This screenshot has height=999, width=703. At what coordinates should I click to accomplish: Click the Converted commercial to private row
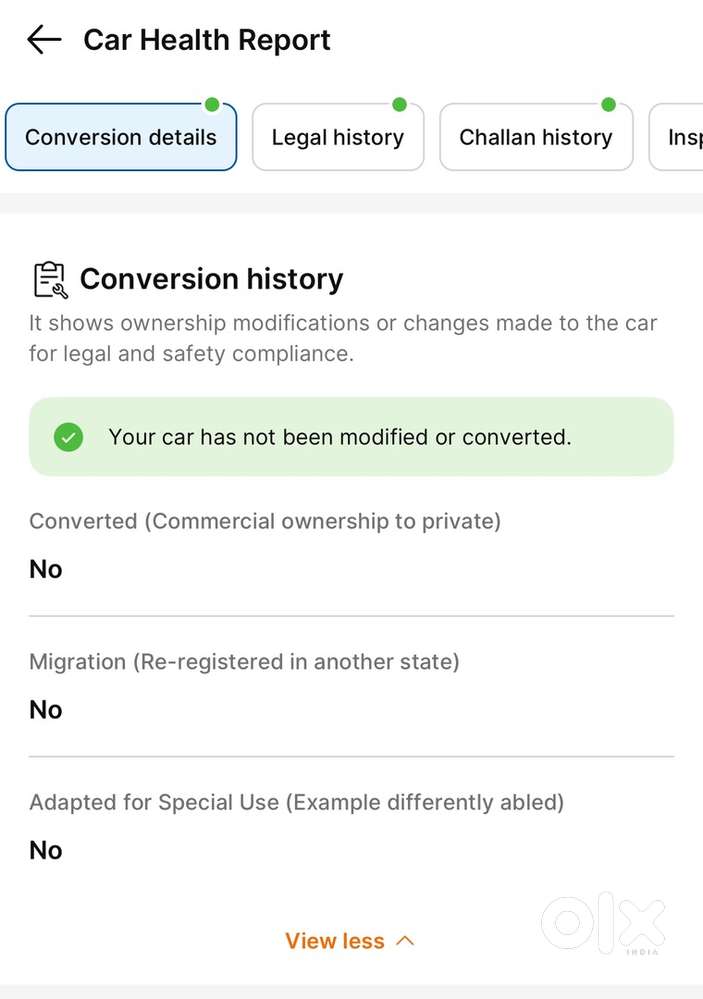coord(265,545)
